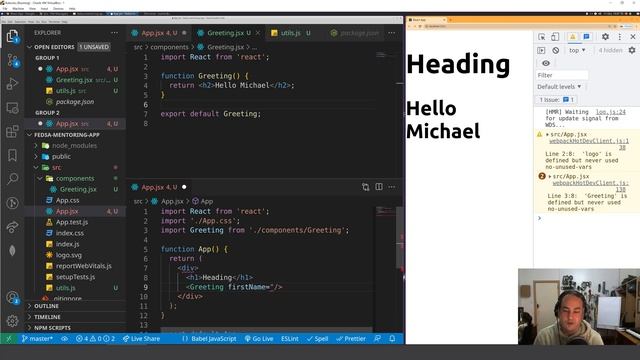Screen dimensions: 640x360
Task: Toggle the eye watch icon in status bar
Action: (x=64, y=338)
